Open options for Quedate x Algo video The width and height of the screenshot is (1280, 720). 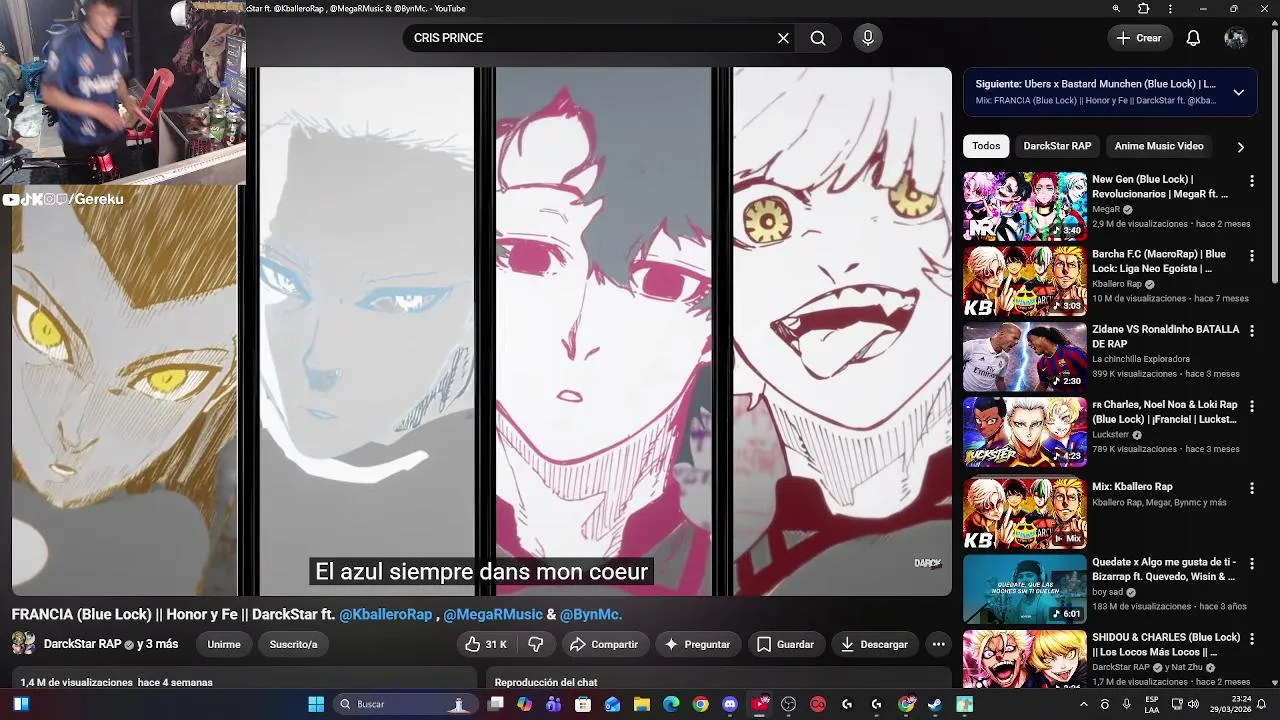point(1251,564)
